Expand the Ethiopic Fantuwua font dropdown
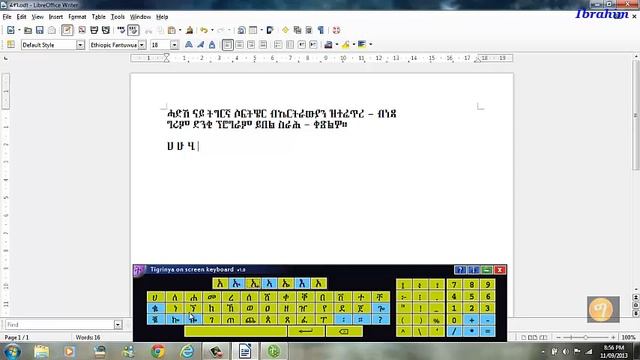The image size is (640, 360). (x=142, y=45)
